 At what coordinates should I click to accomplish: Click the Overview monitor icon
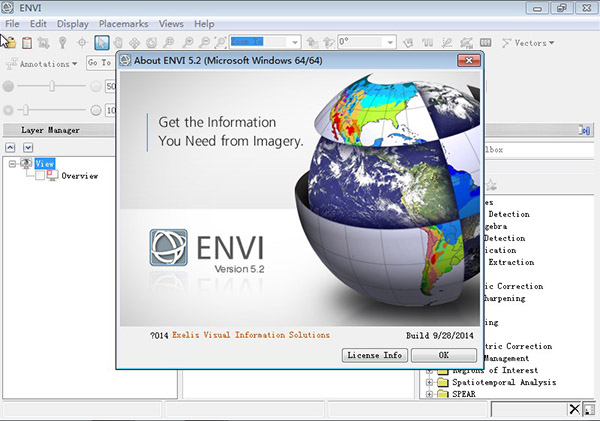click(52, 175)
